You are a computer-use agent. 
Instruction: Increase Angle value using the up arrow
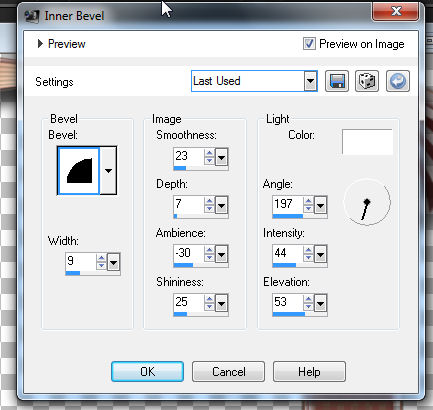point(308,201)
